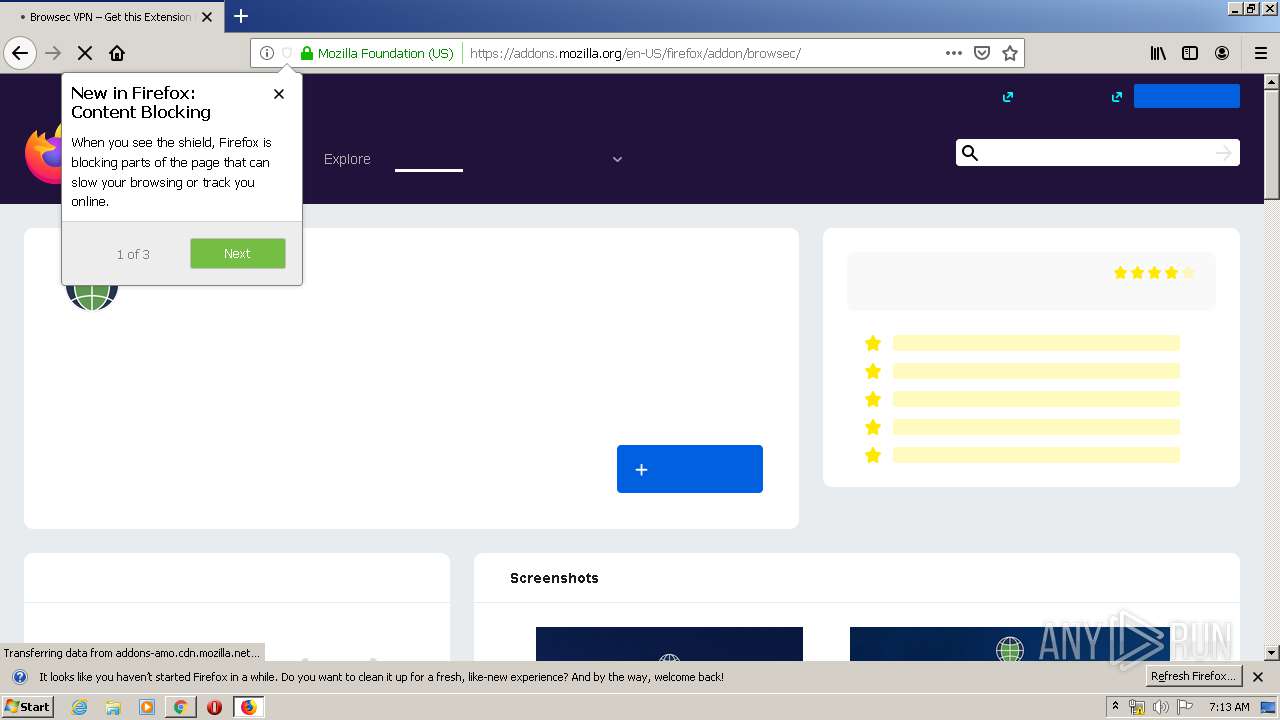
Task: Open a new tab
Action: 241,16
